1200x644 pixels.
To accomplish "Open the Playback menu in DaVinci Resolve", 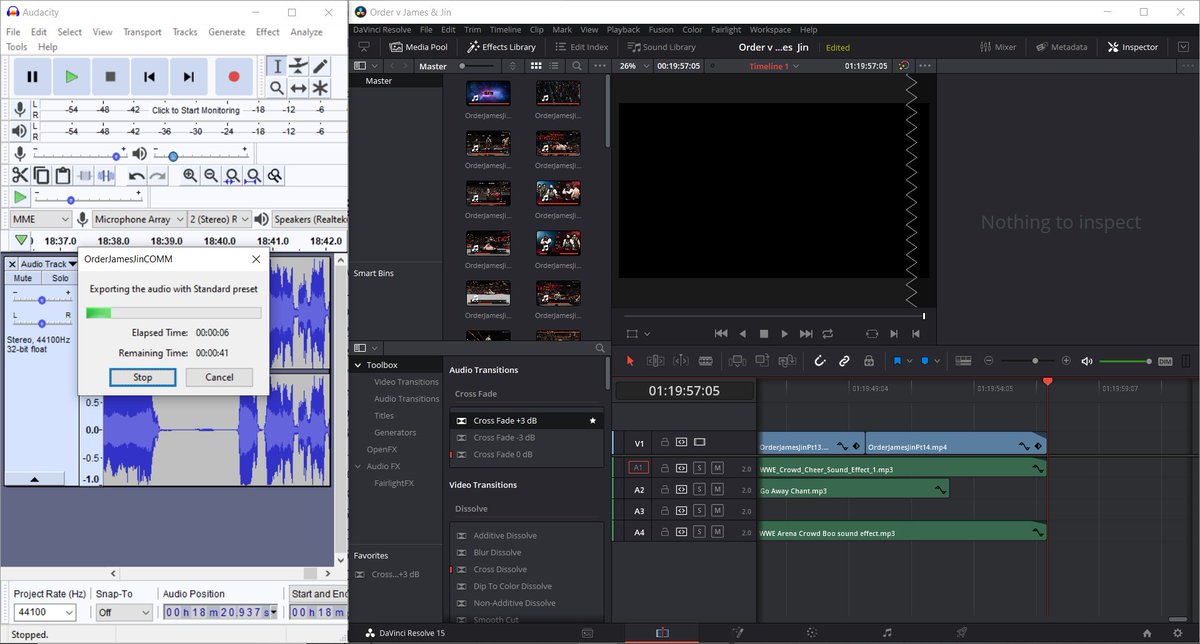I will [623, 30].
